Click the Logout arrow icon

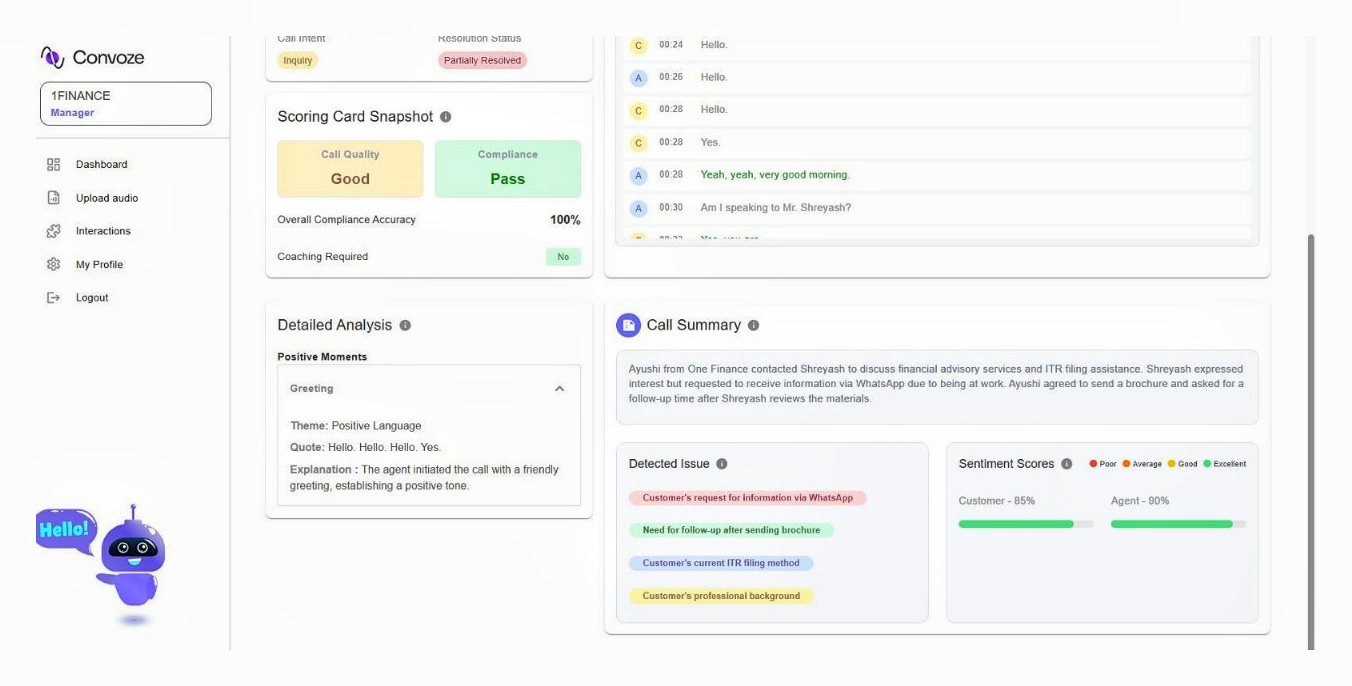(54, 298)
